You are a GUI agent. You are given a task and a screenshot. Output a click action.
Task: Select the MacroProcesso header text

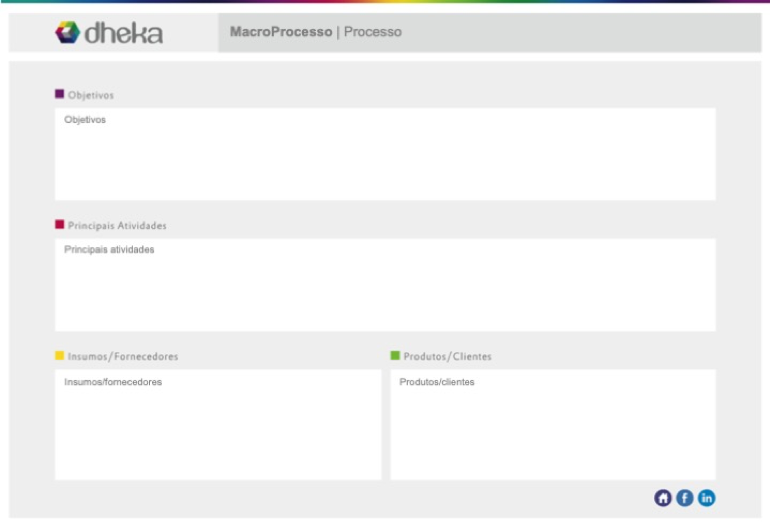coord(281,32)
